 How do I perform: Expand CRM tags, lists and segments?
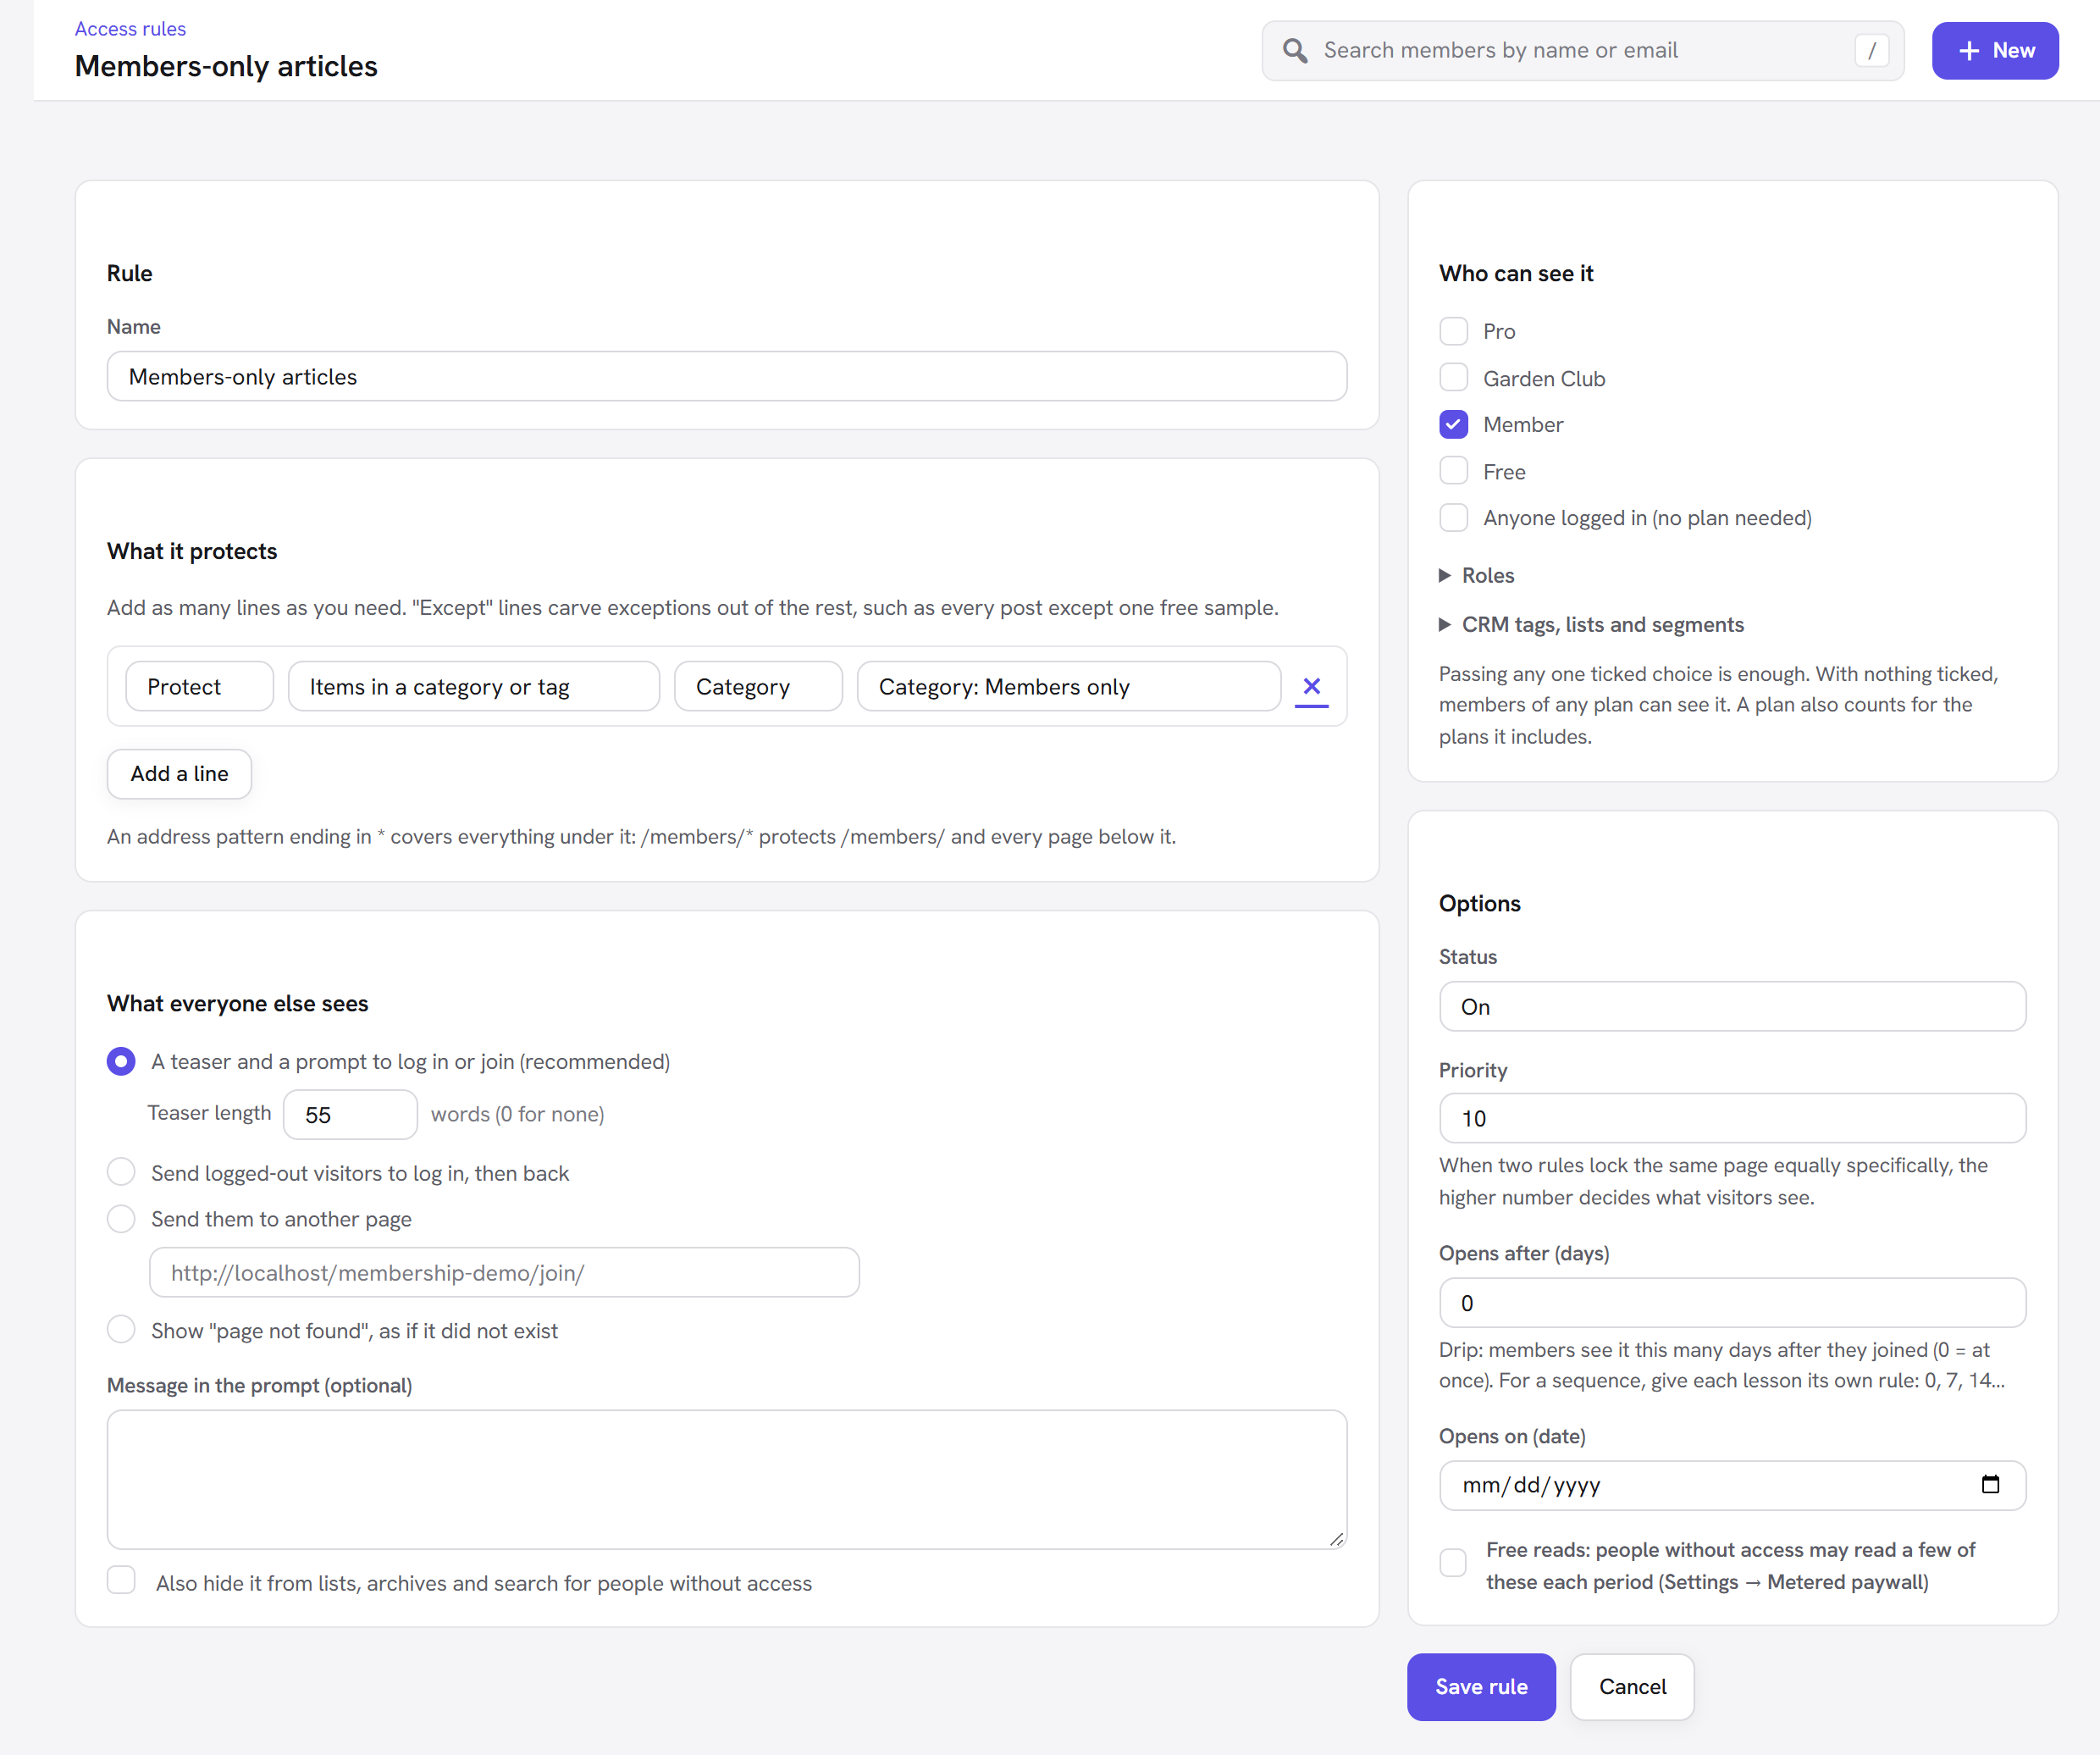[x=1591, y=624]
